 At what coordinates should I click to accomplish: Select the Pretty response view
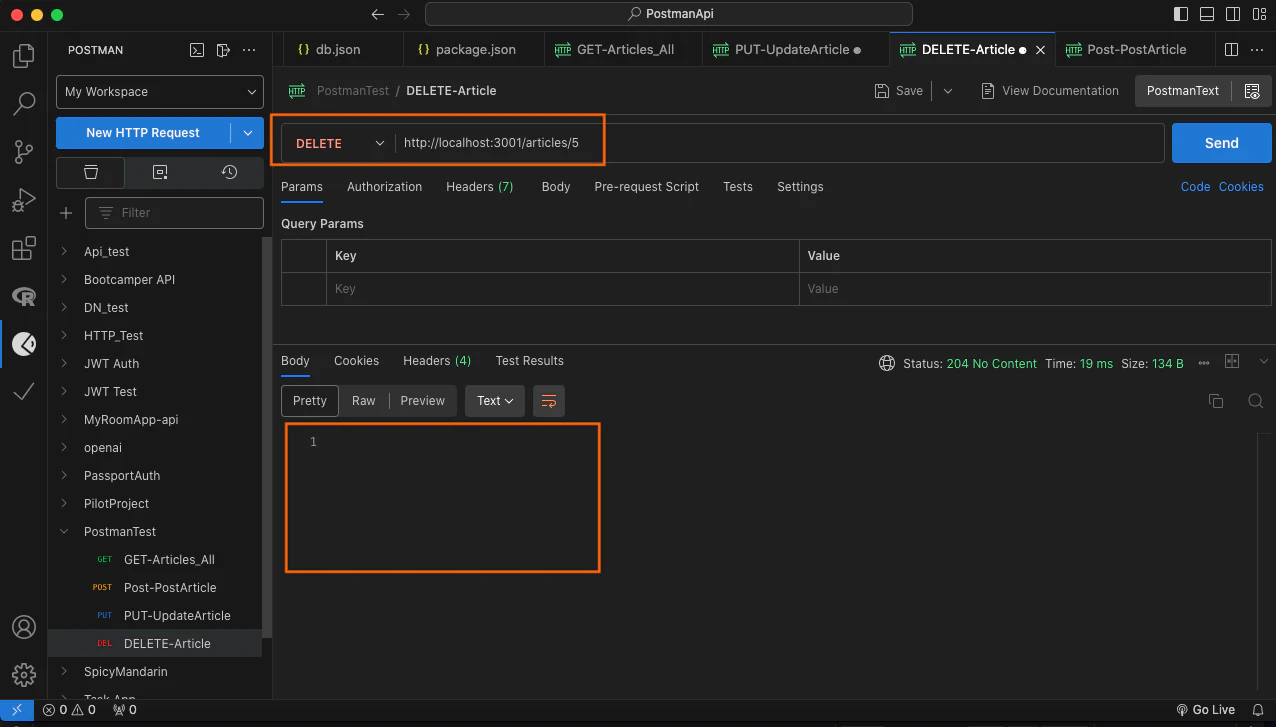pos(310,401)
